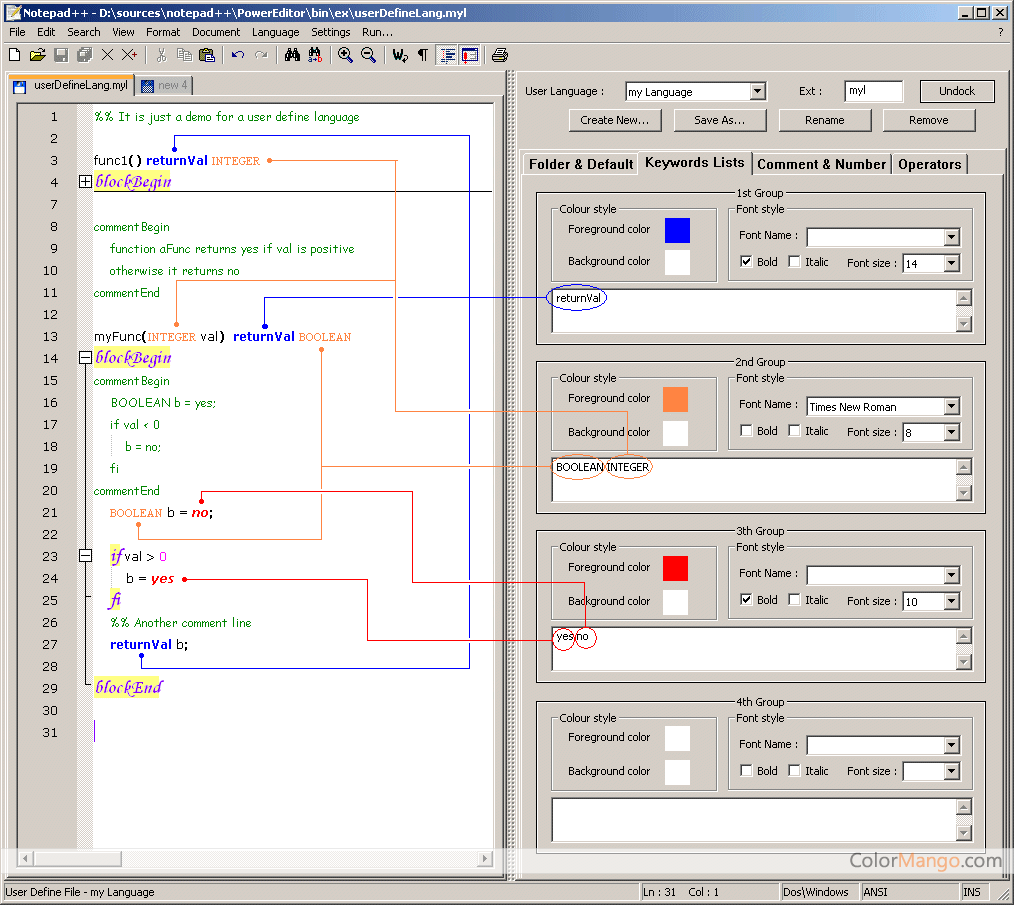1014x905 pixels.
Task: Click the Undock button
Action: coord(956,91)
